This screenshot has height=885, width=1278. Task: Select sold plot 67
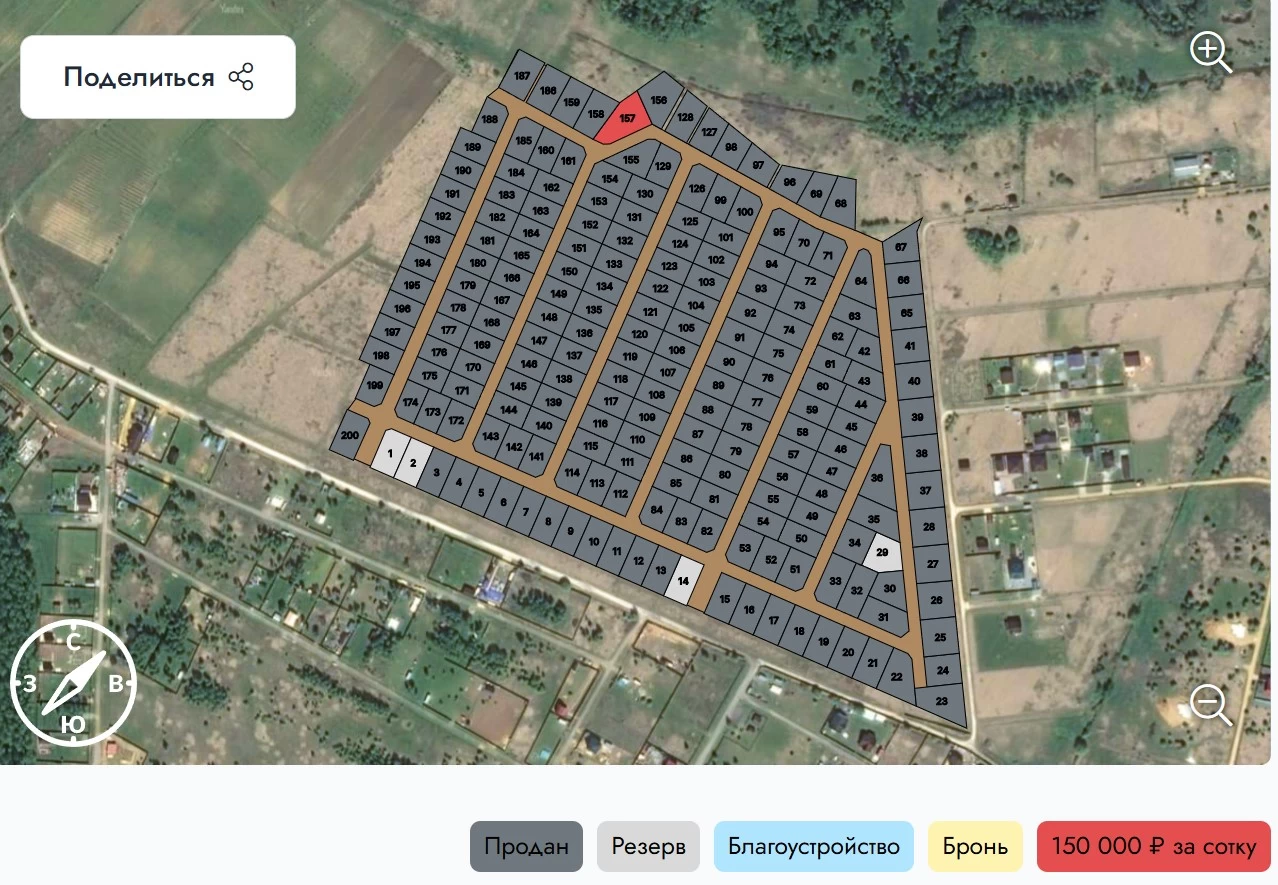pyautogui.click(x=901, y=246)
